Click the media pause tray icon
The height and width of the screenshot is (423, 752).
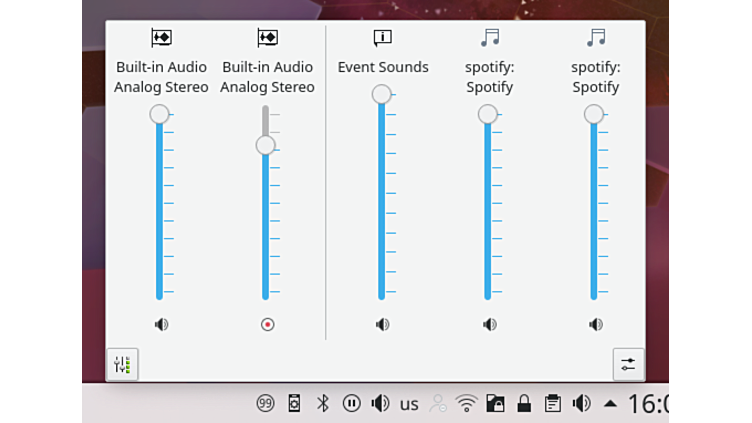pos(352,404)
